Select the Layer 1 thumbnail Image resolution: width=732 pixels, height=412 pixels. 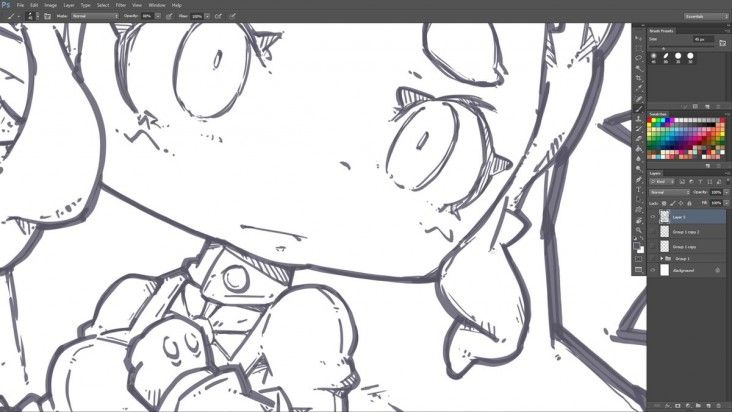tap(665, 217)
